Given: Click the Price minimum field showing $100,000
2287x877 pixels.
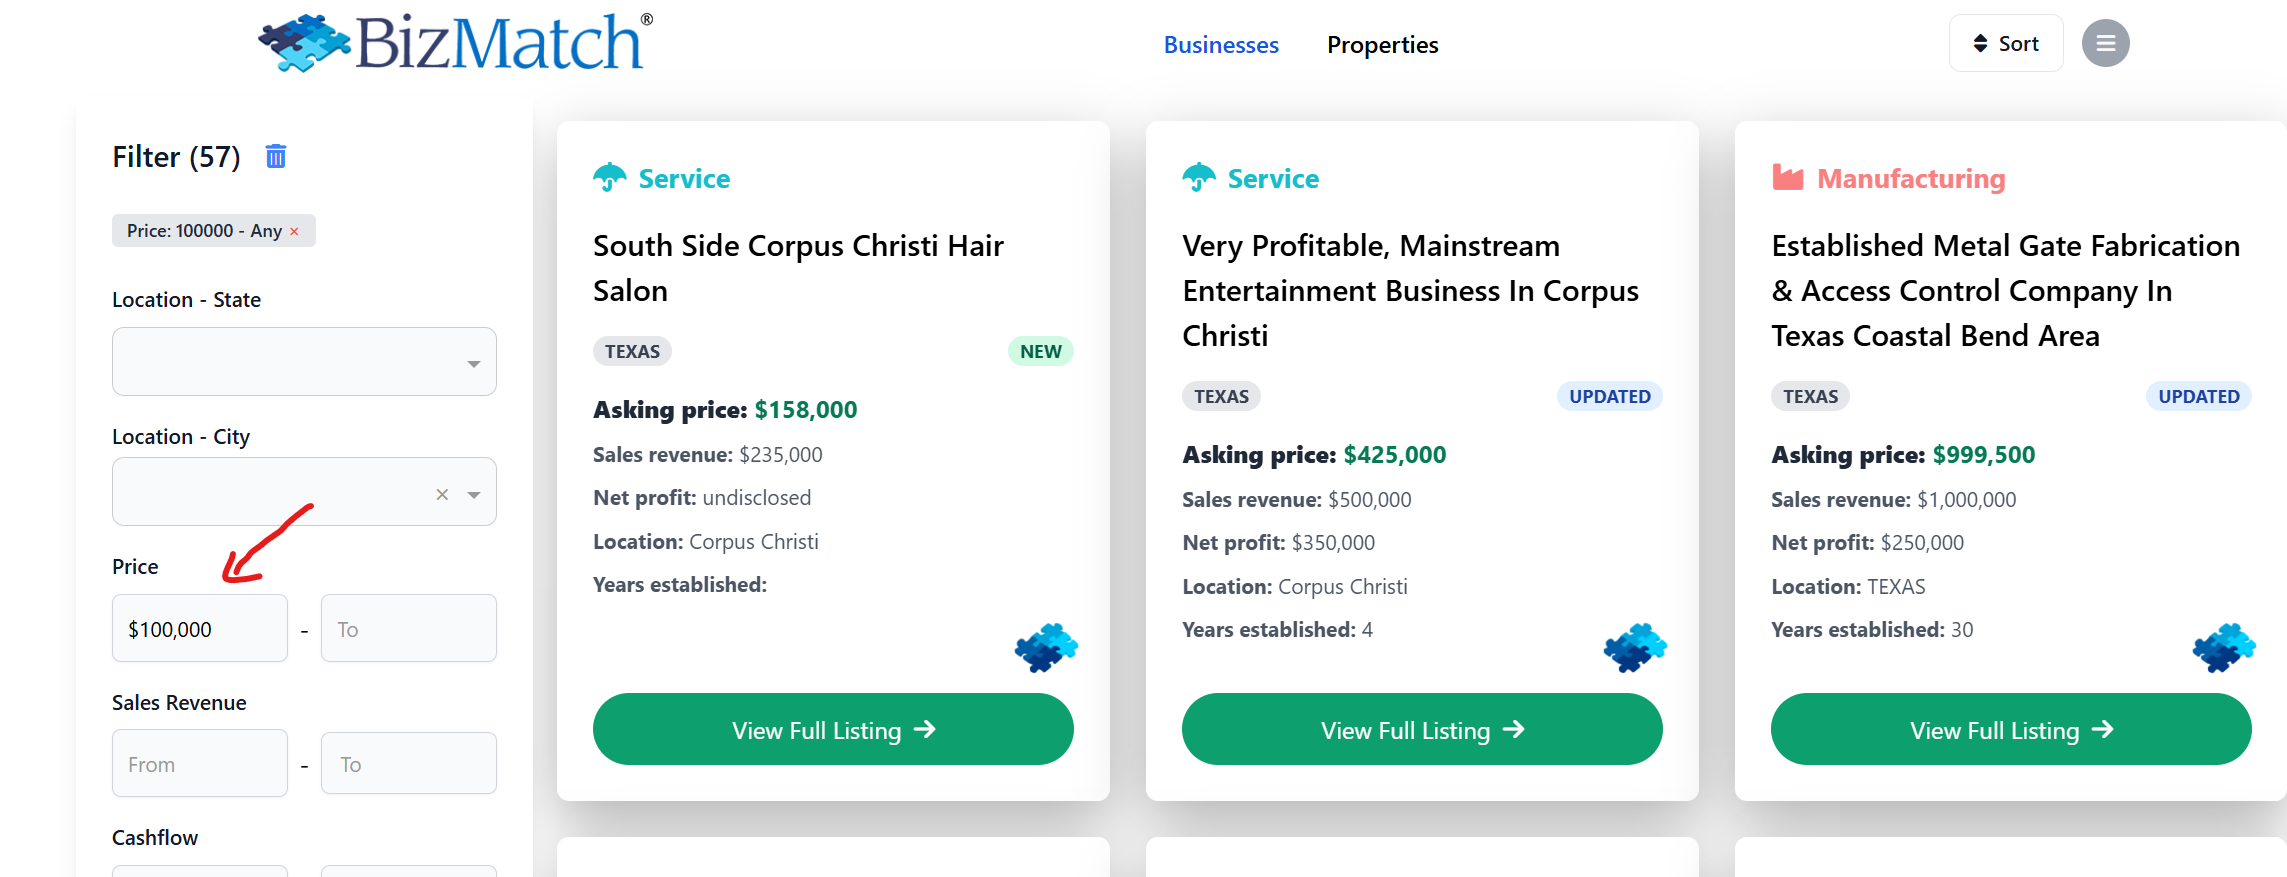Looking at the screenshot, I should (x=200, y=629).
